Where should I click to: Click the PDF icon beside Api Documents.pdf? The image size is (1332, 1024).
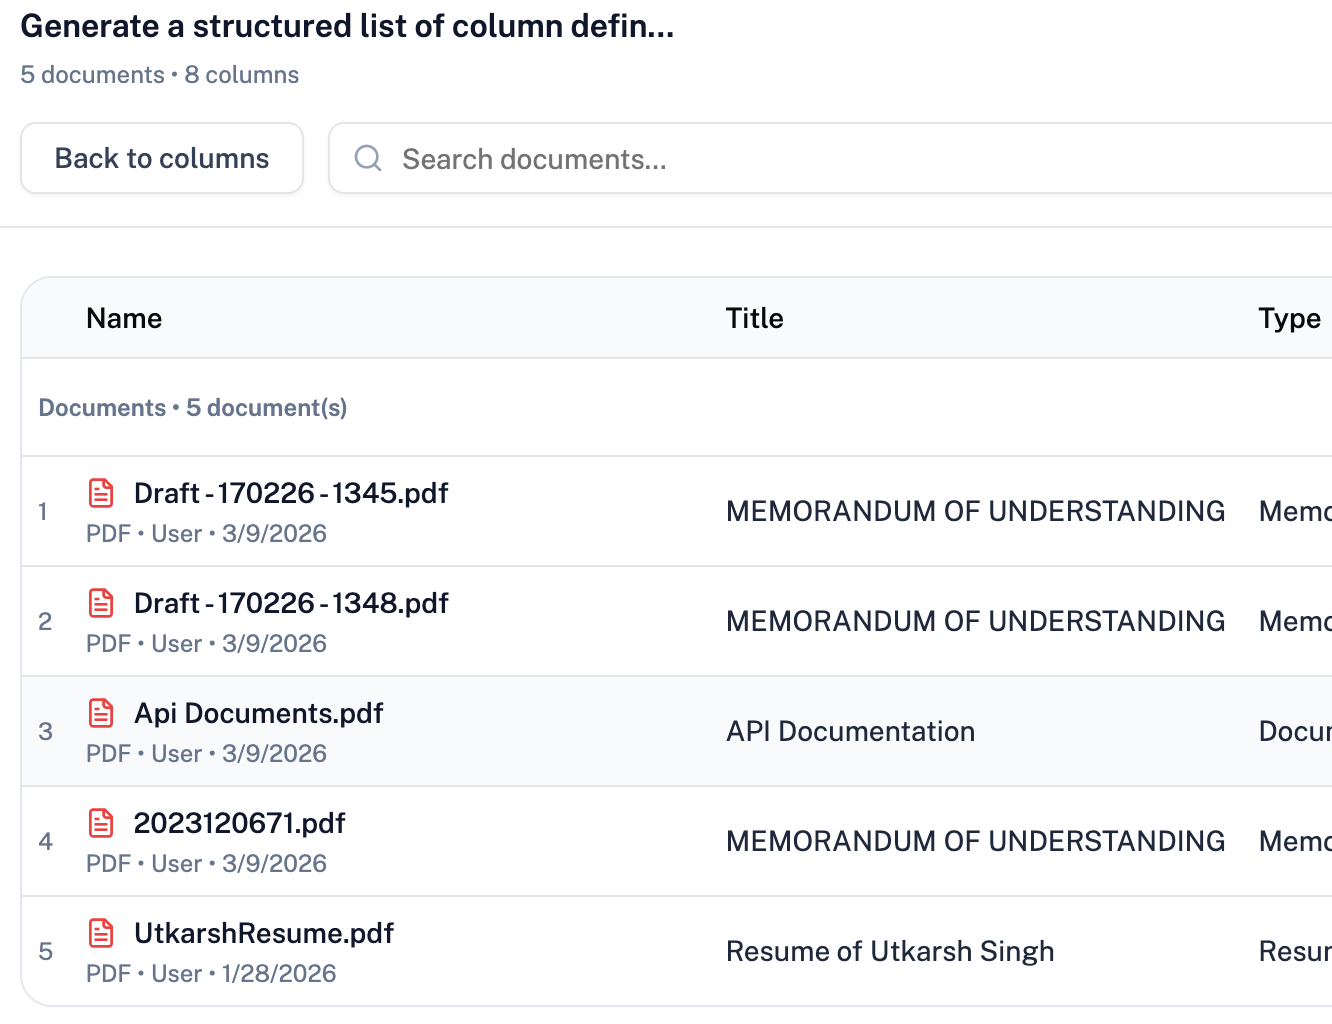101,713
